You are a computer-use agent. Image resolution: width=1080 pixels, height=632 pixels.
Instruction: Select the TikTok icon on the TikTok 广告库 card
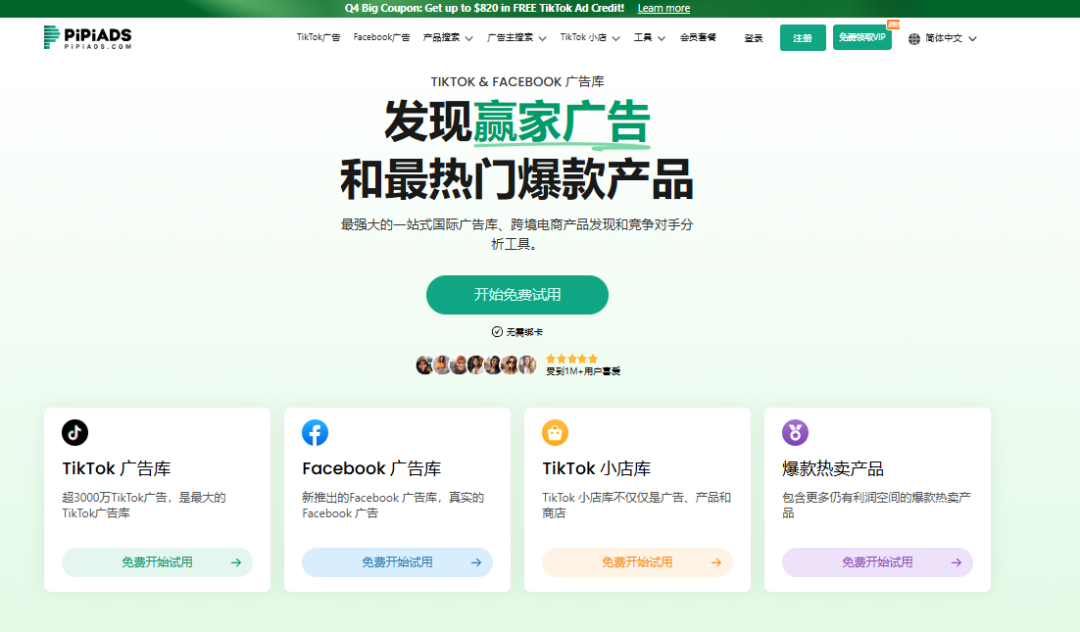coord(74,432)
